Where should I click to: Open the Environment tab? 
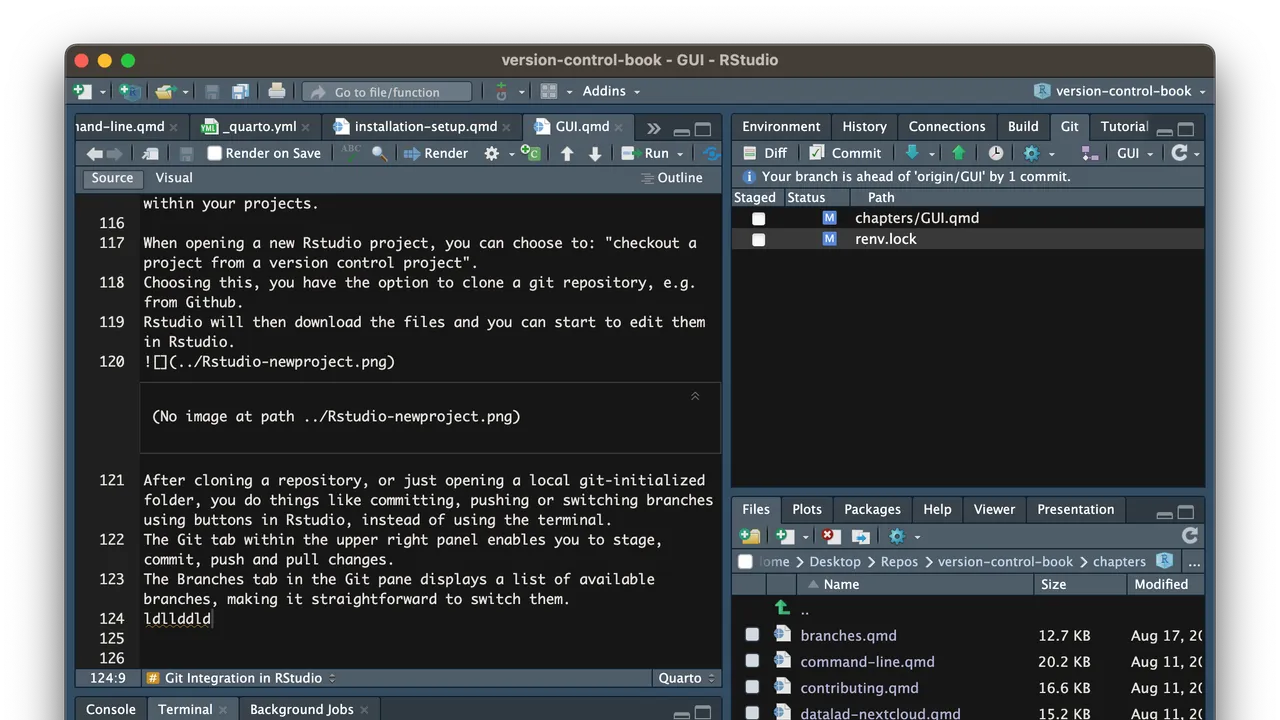[781, 127]
